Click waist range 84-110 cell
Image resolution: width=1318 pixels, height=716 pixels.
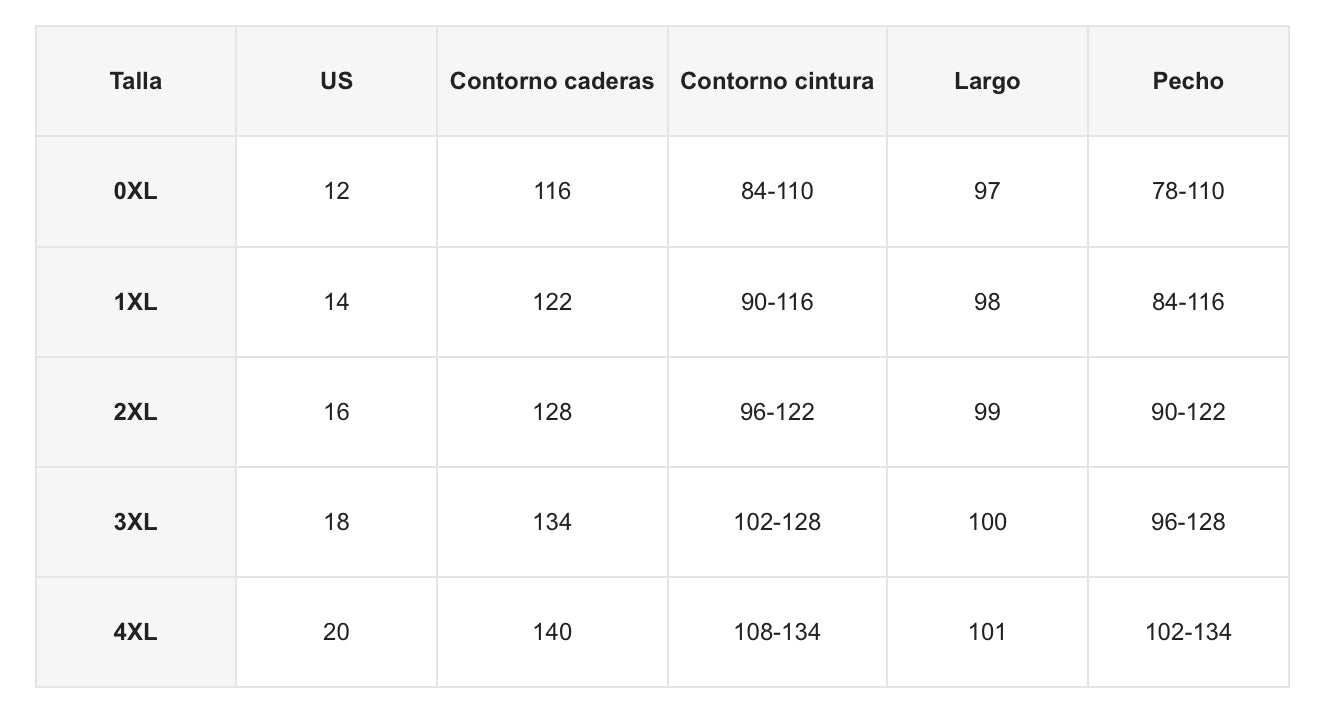[x=777, y=191]
